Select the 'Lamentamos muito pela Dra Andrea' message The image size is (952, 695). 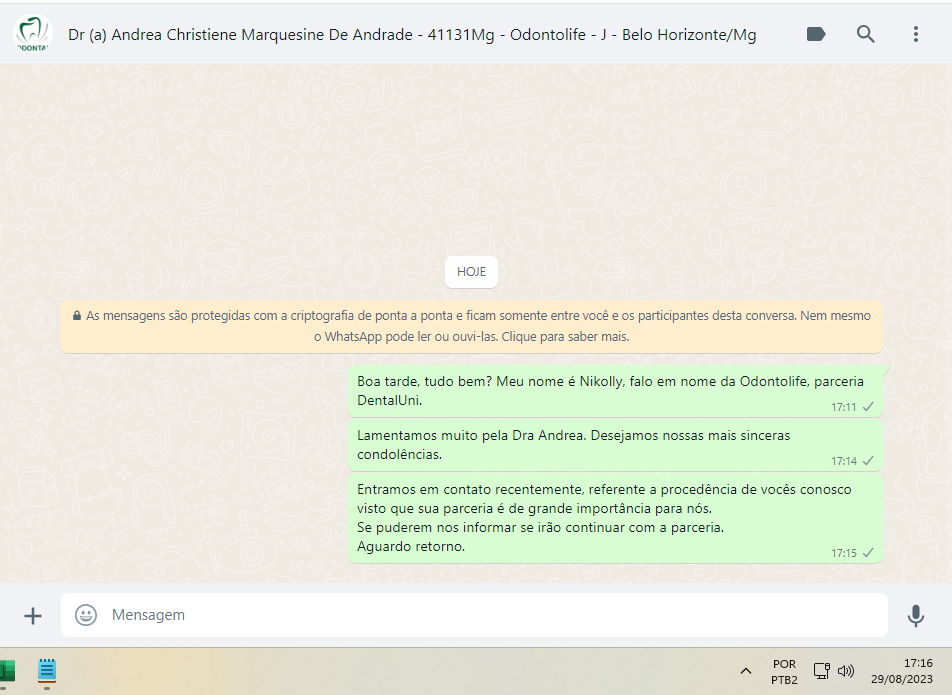coord(615,446)
